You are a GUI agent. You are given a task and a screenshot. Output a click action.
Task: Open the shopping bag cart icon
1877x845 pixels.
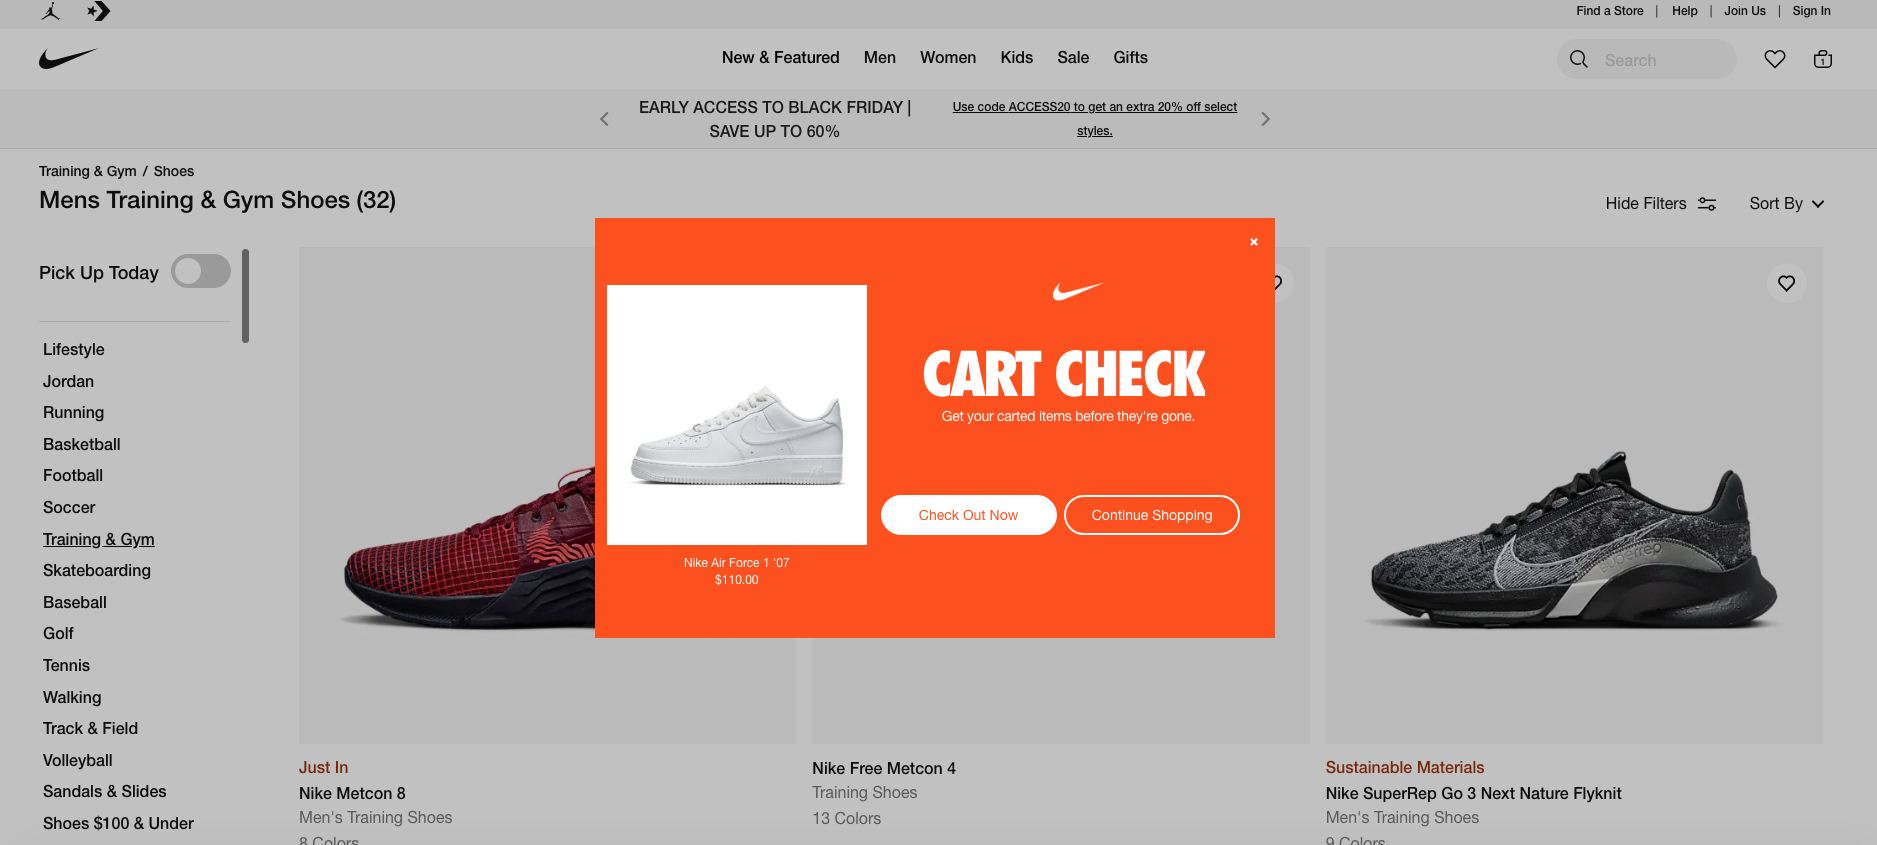1823,59
